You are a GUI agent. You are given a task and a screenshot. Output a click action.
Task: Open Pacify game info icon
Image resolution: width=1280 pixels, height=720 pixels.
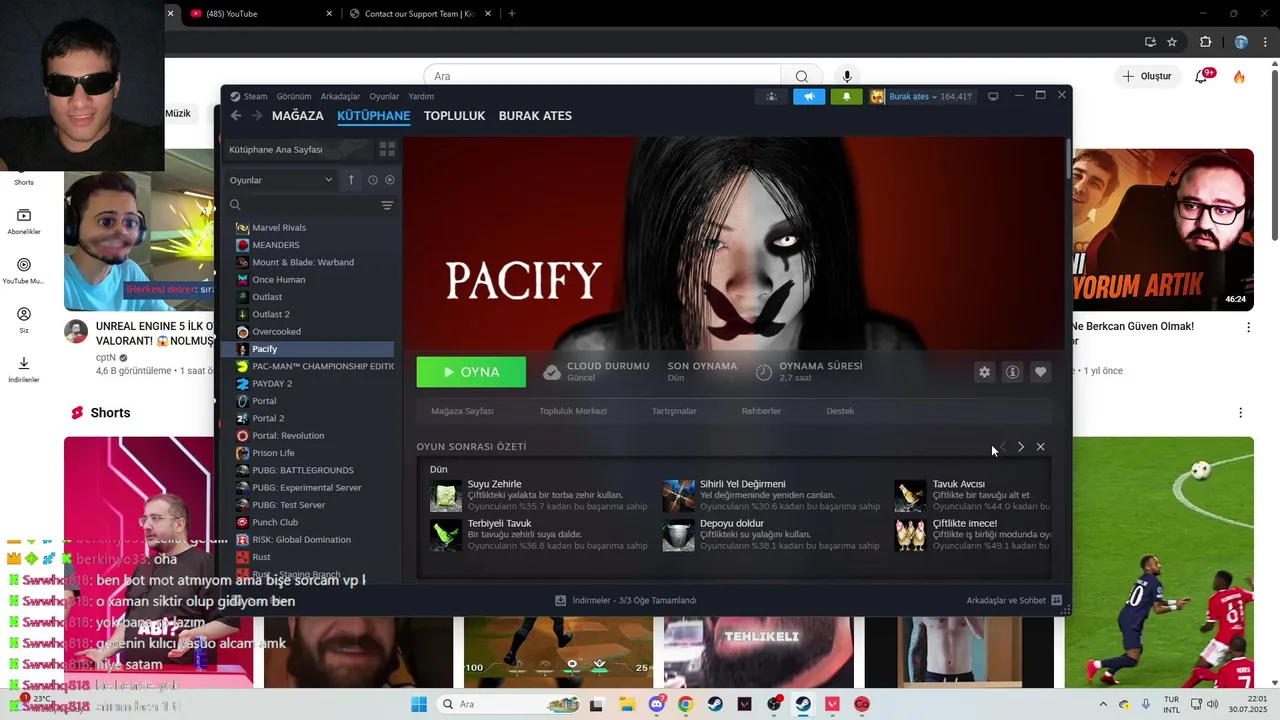coord(1013,372)
